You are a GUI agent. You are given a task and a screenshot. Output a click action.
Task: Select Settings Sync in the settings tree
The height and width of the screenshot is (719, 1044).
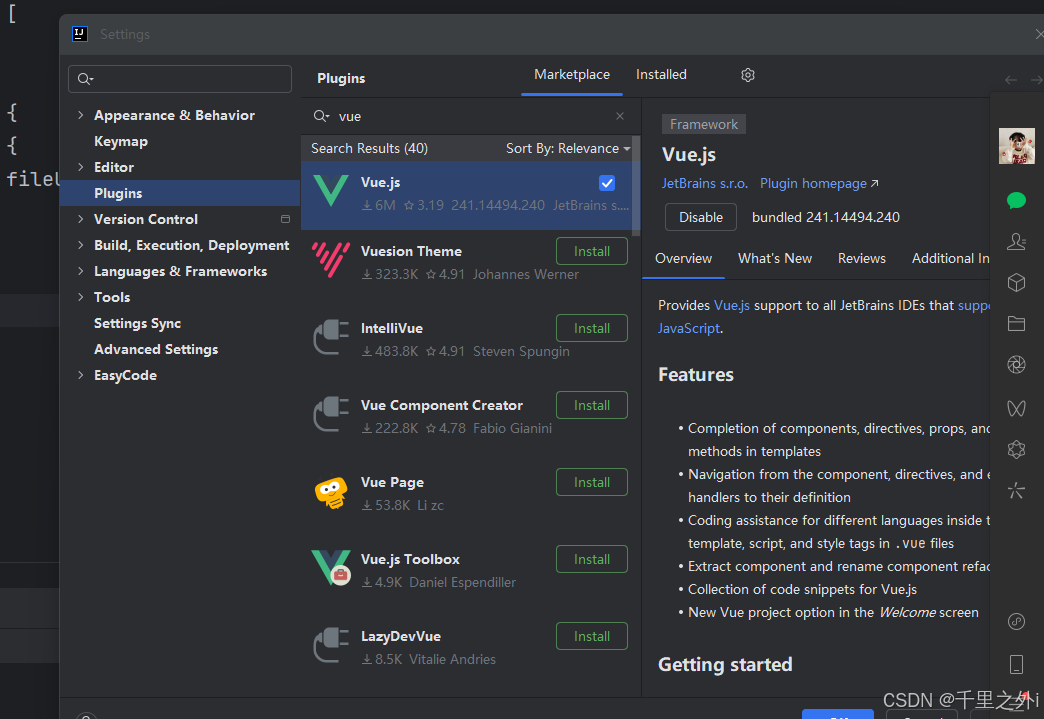point(137,323)
